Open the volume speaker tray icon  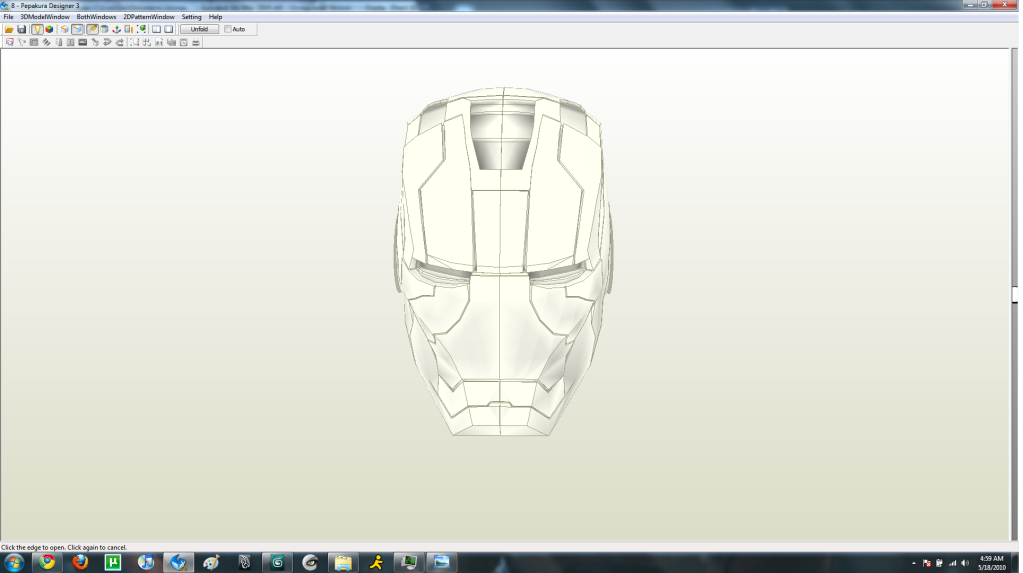pyautogui.click(x=965, y=563)
